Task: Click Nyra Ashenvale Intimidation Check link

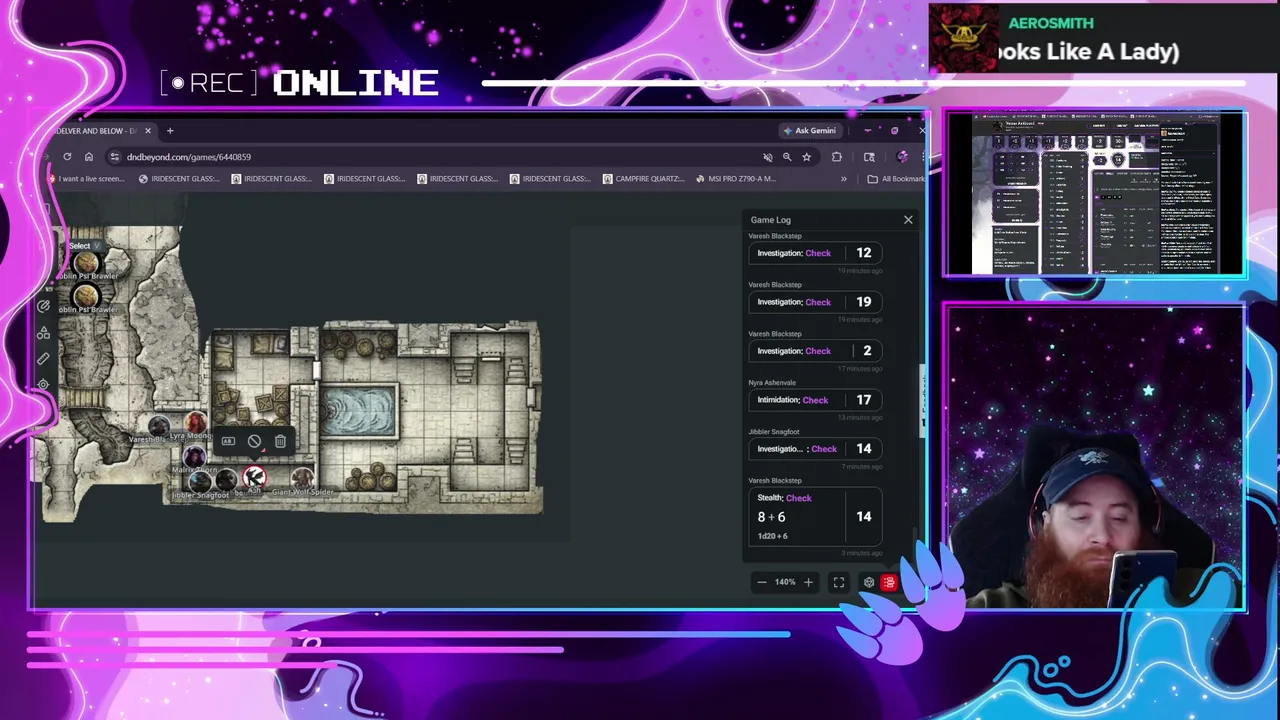Action: (815, 400)
